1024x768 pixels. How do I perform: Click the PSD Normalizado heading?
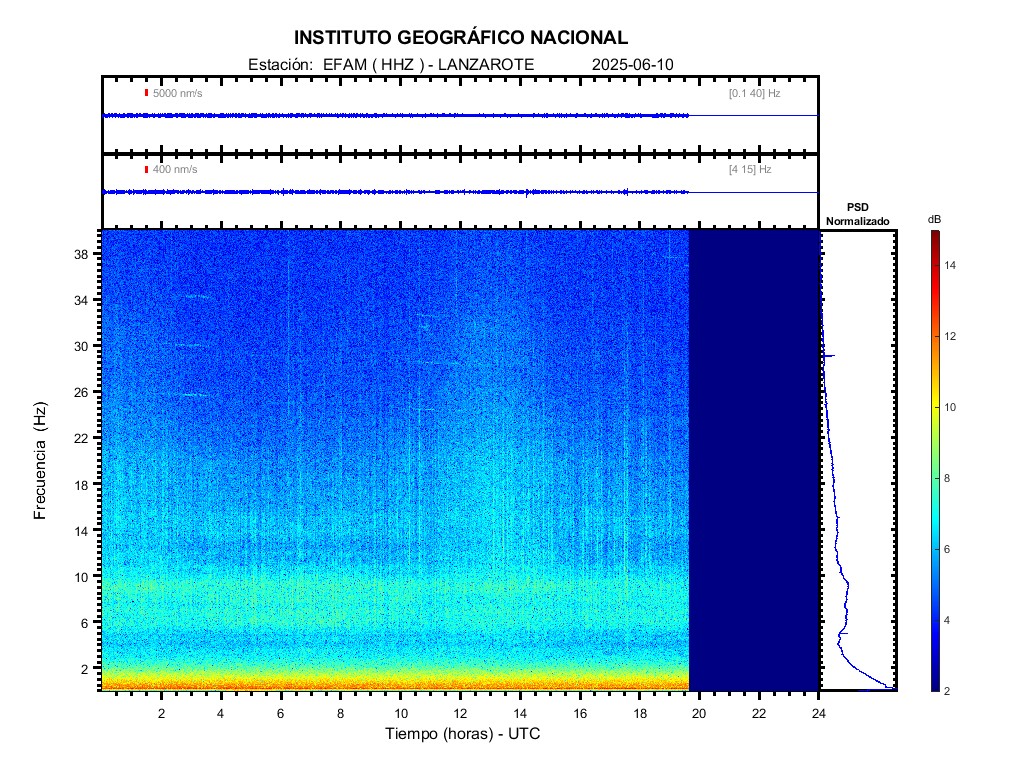pyautogui.click(x=857, y=214)
